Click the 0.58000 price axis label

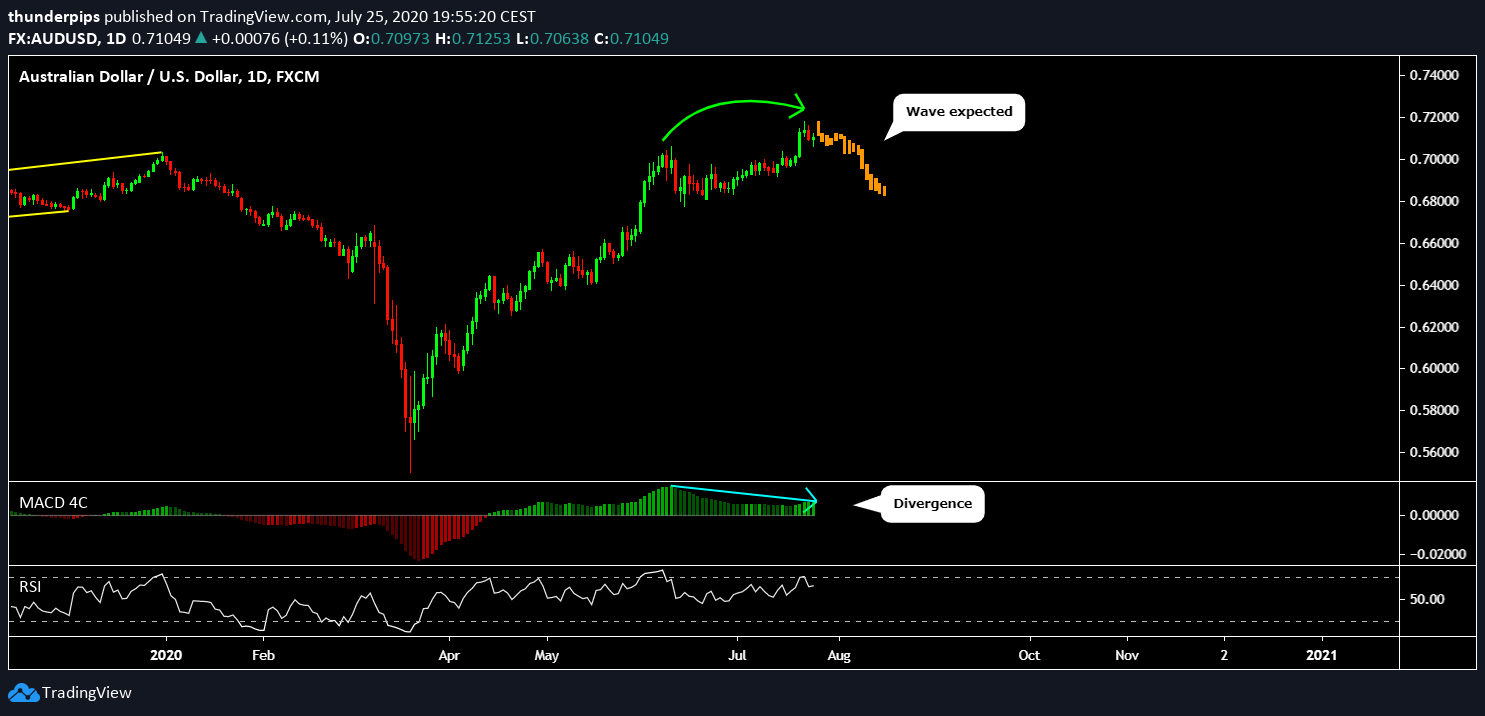[x=1433, y=411]
